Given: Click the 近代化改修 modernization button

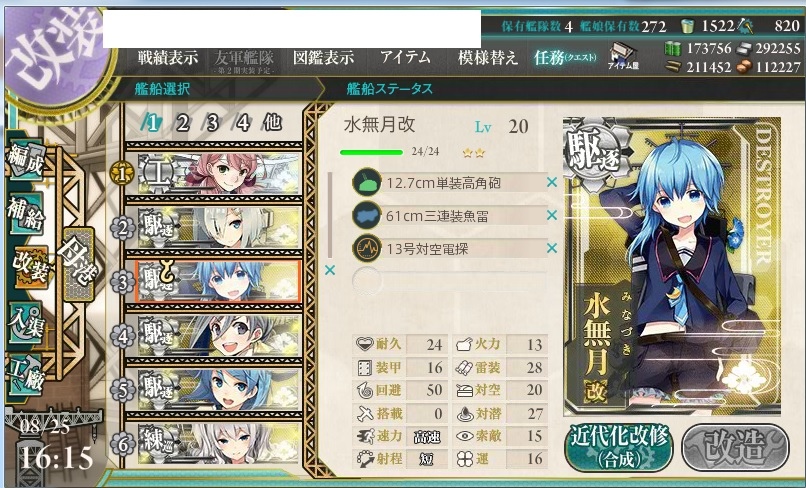Looking at the screenshot, I should [x=619, y=447].
